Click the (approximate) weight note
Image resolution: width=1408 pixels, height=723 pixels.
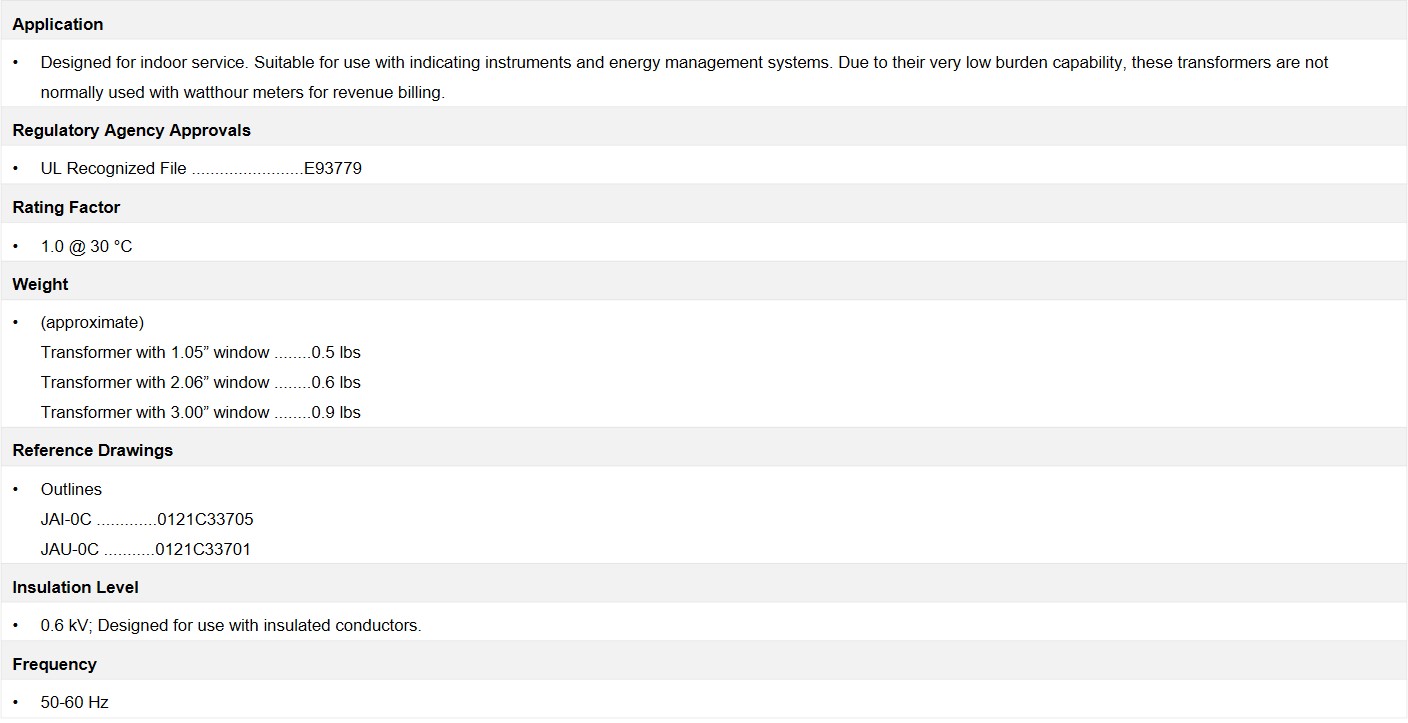coord(92,322)
